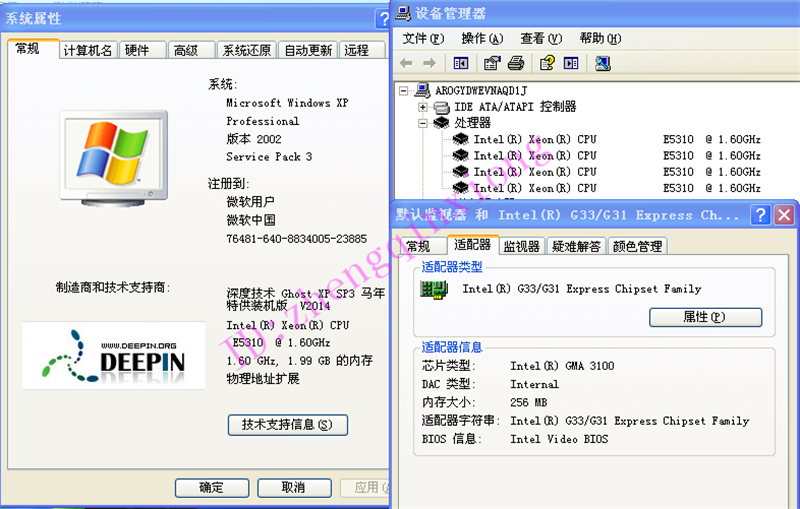The width and height of the screenshot is (800, 509).
Task: Click the Back arrow in Device Manager toolbar
Action: [x=406, y=63]
